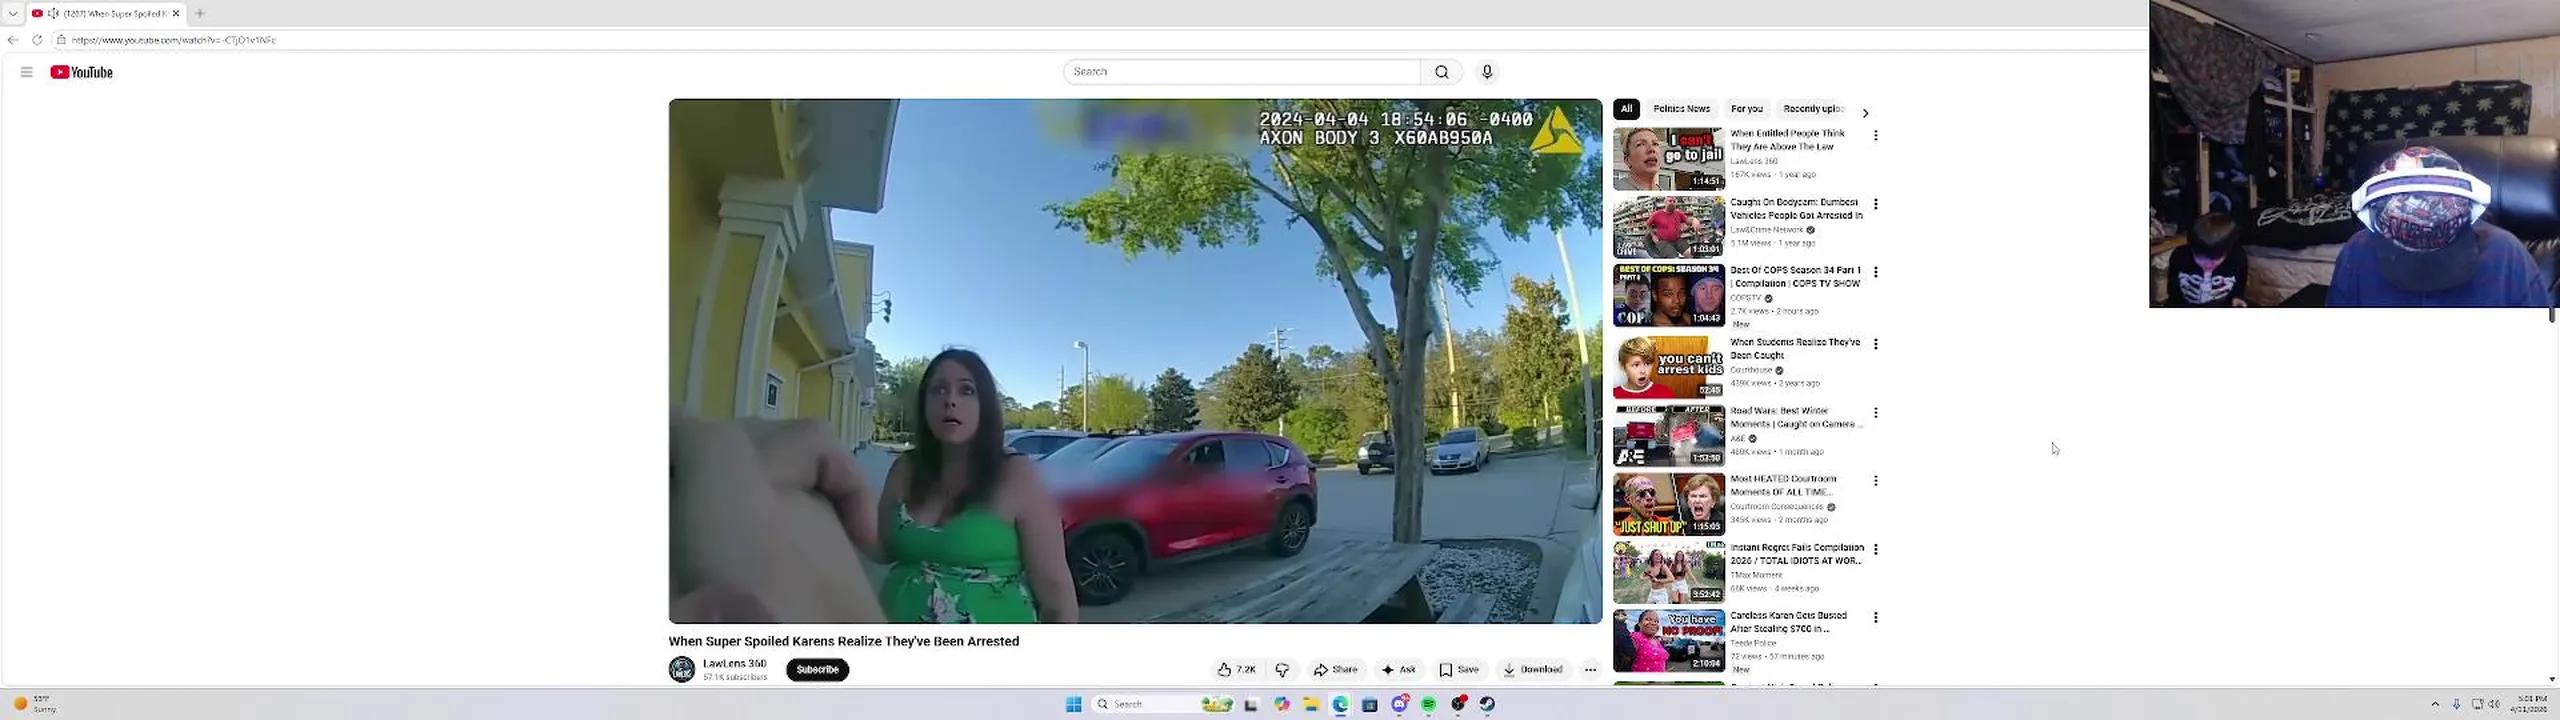This screenshot has height=720, width=2560.
Task: Start voice search with microphone icon
Action: (1487, 72)
